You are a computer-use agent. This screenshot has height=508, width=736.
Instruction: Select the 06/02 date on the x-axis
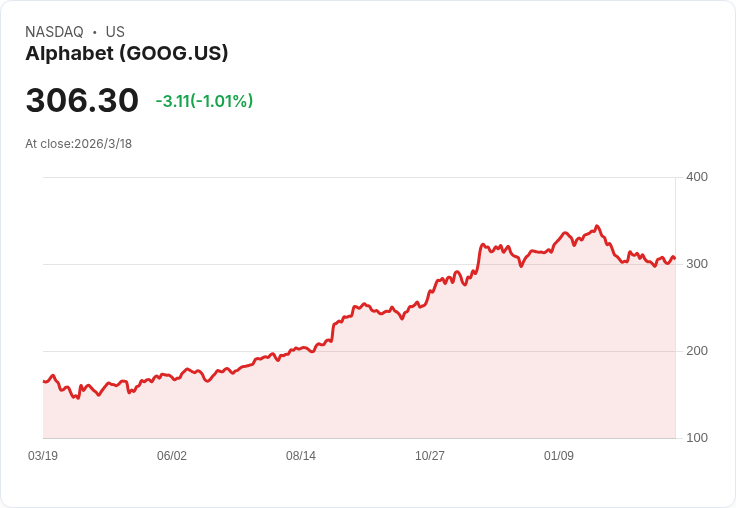pyautogui.click(x=172, y=456)
